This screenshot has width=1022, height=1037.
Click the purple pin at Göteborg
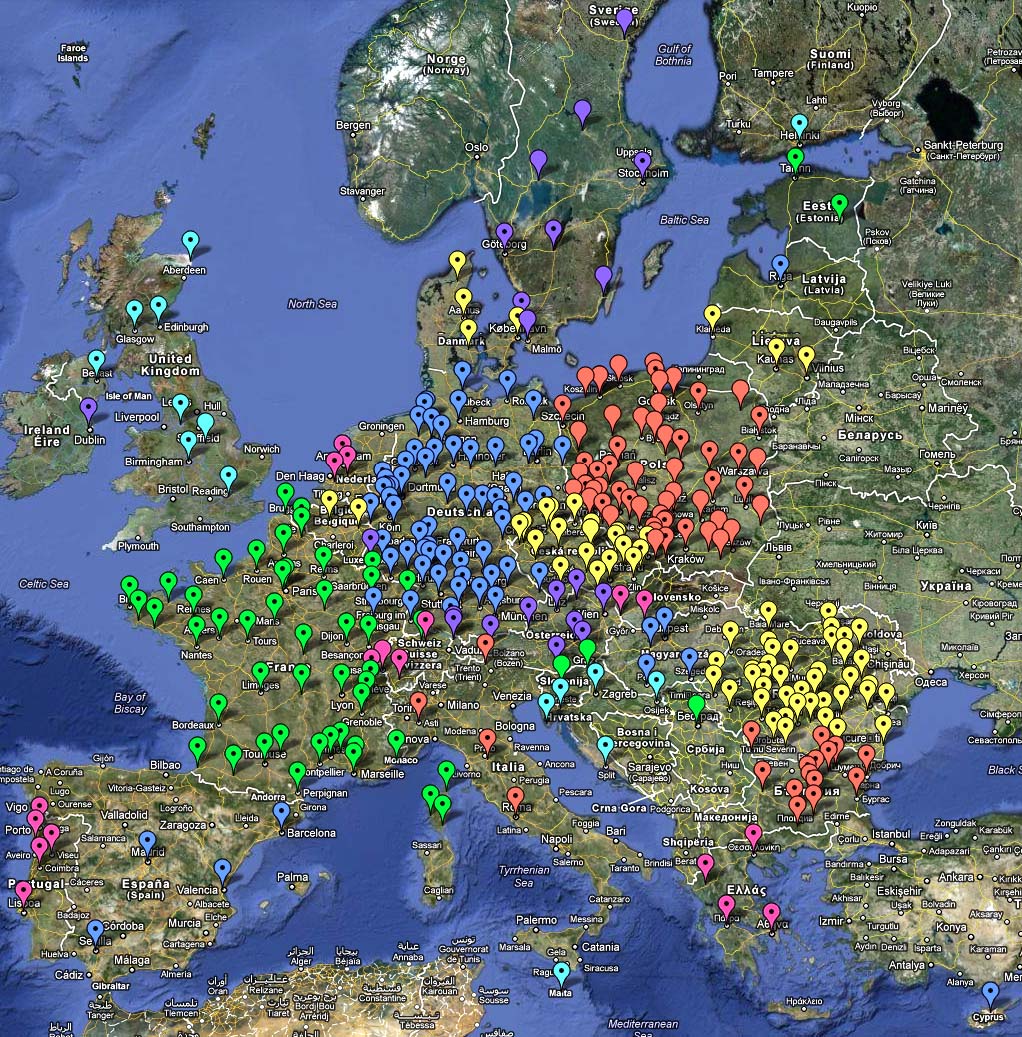[504, 234]
